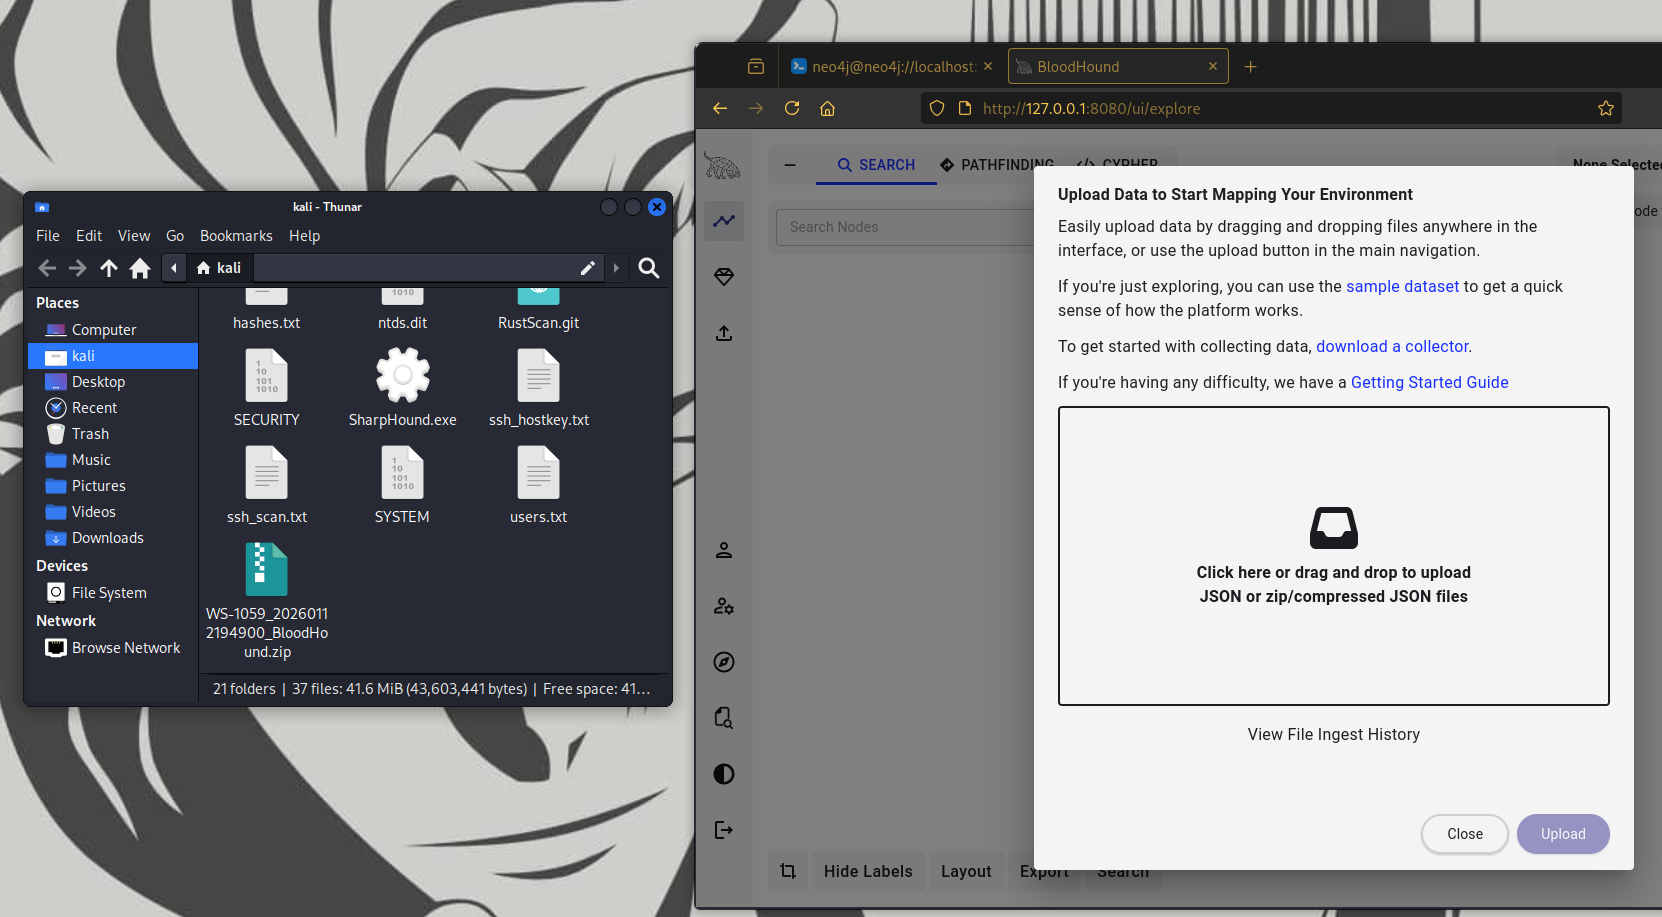Open the Bookmarks menu in Thunar
Viewport: 1662px width, 917px height.
pos(236,236)
